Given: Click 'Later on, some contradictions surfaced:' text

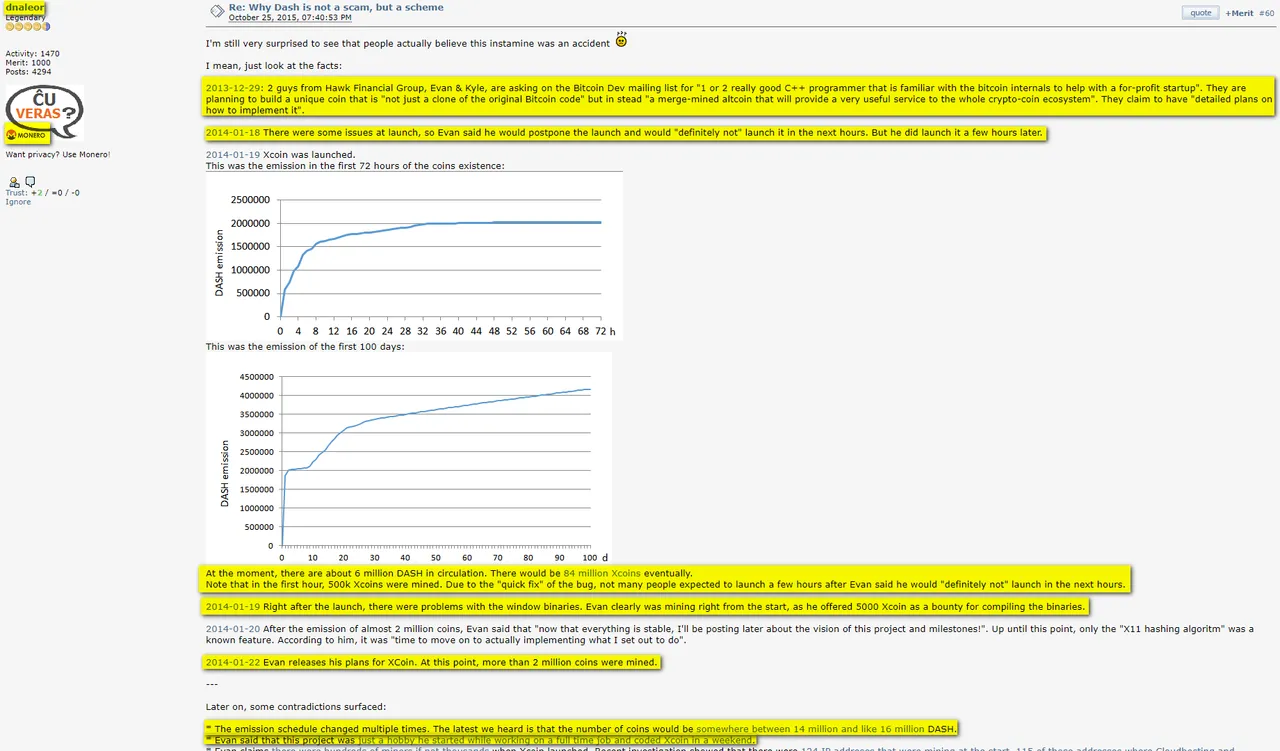Looking at the screenshot, I should tap(295, 707).
